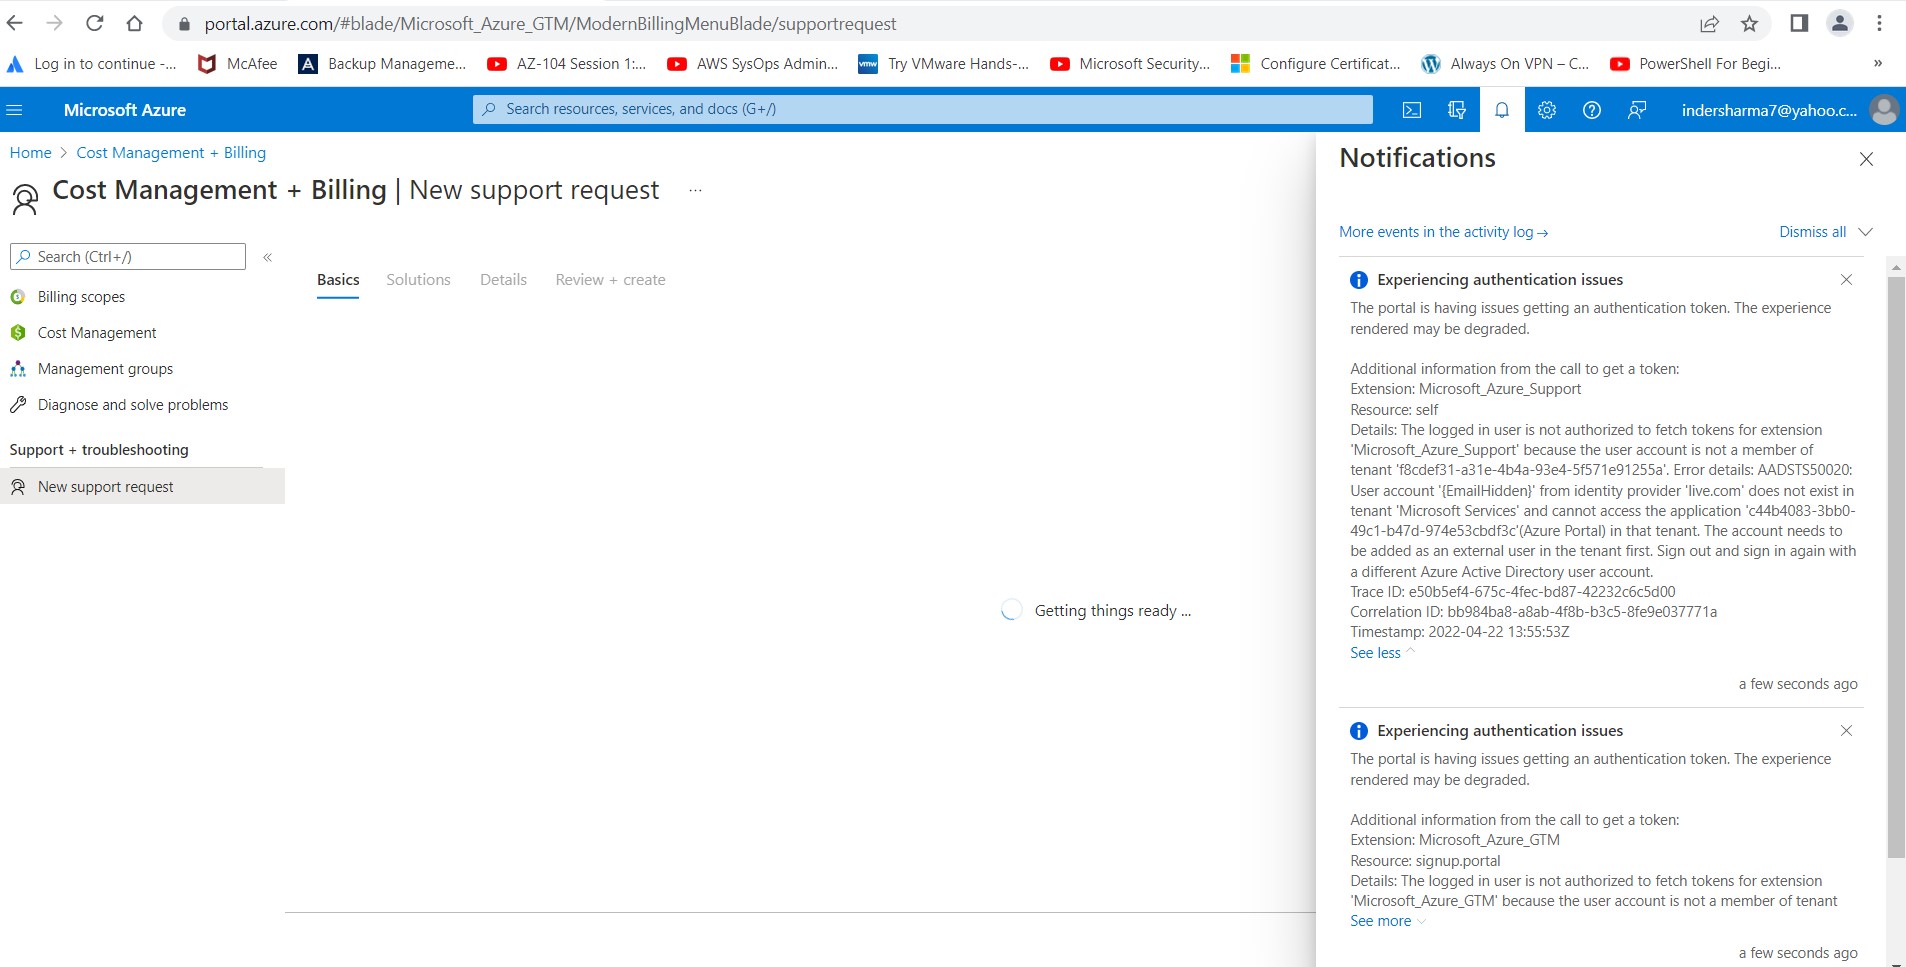The image size is (1906, 967).
Task: Select Diagnose and solve problems
Action: pos(132,404)
